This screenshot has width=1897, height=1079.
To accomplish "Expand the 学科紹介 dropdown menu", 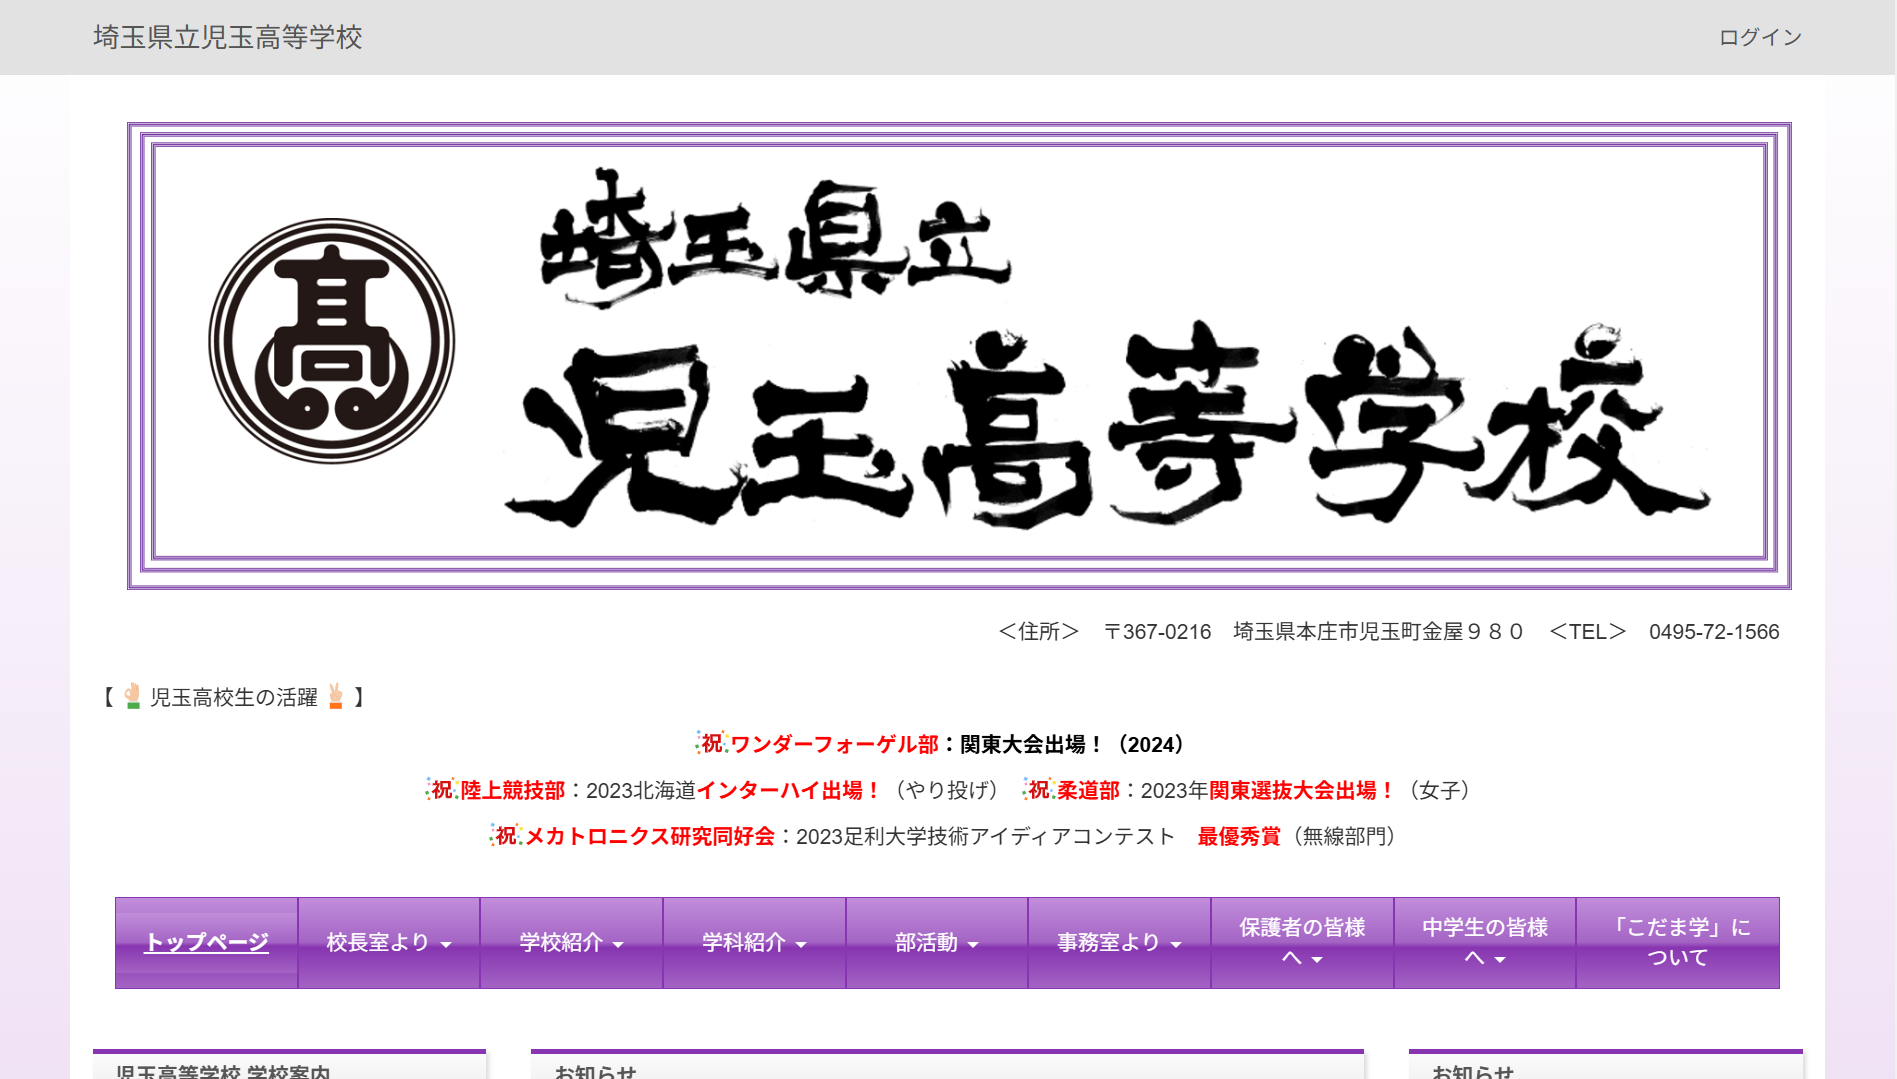I will click(x=754, y=942).
